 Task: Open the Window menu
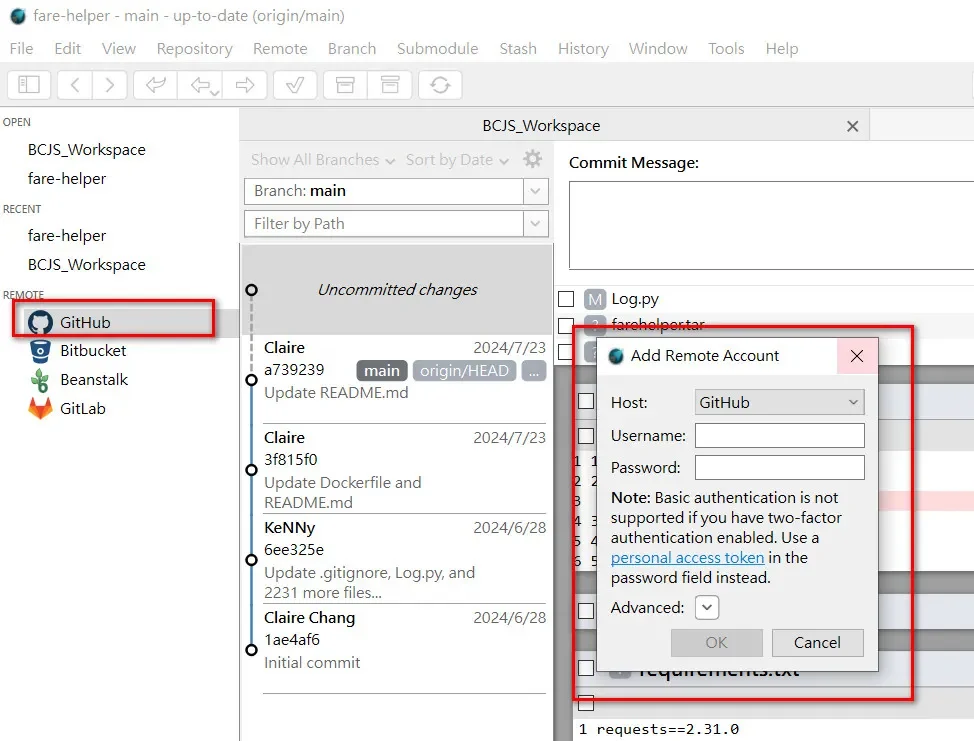pos(658,48)
